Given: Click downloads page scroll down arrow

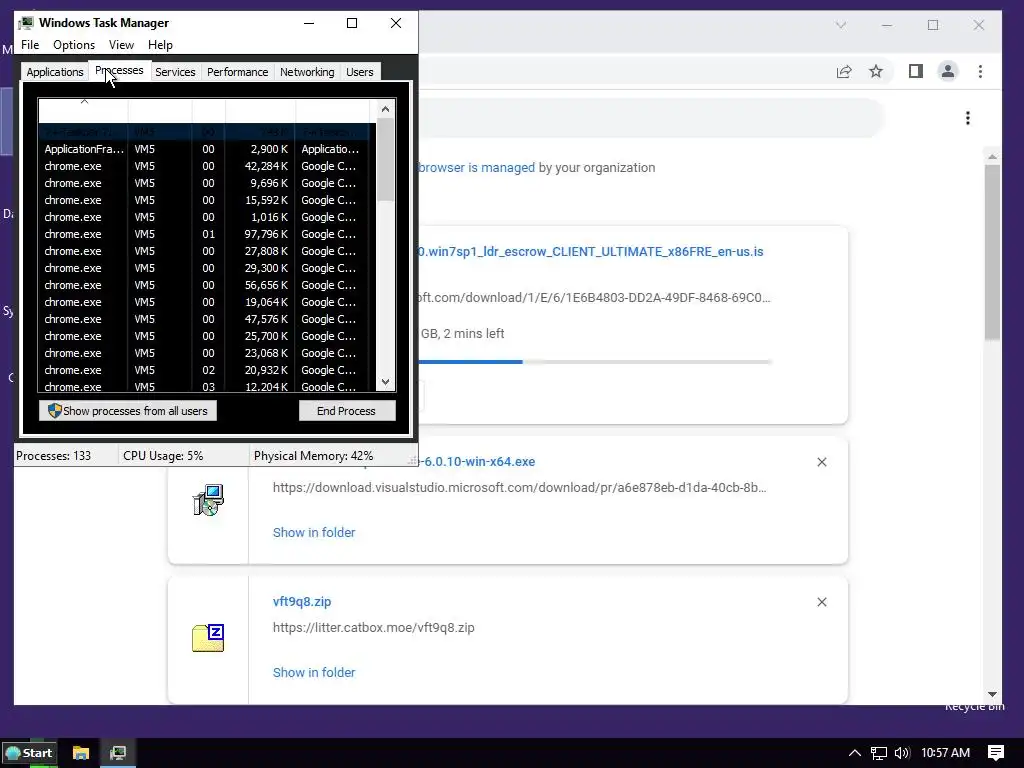Looking at the screenshot, I should (x=993, y=694).
